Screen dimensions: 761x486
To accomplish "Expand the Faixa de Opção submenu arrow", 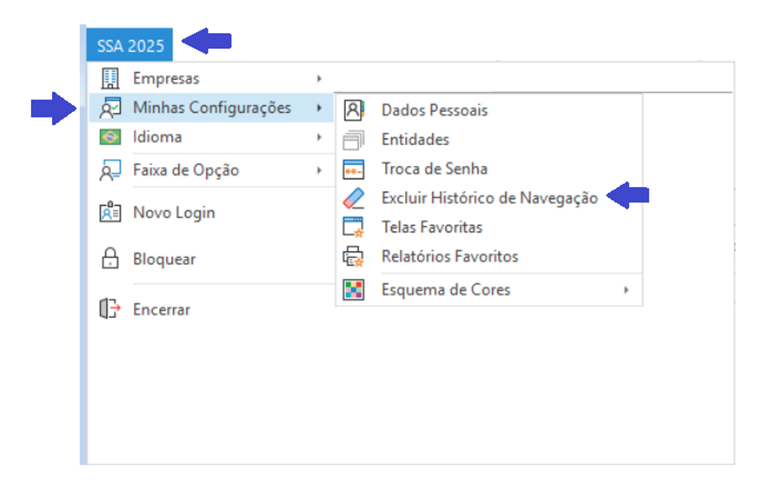I will [x=319, y=170].
